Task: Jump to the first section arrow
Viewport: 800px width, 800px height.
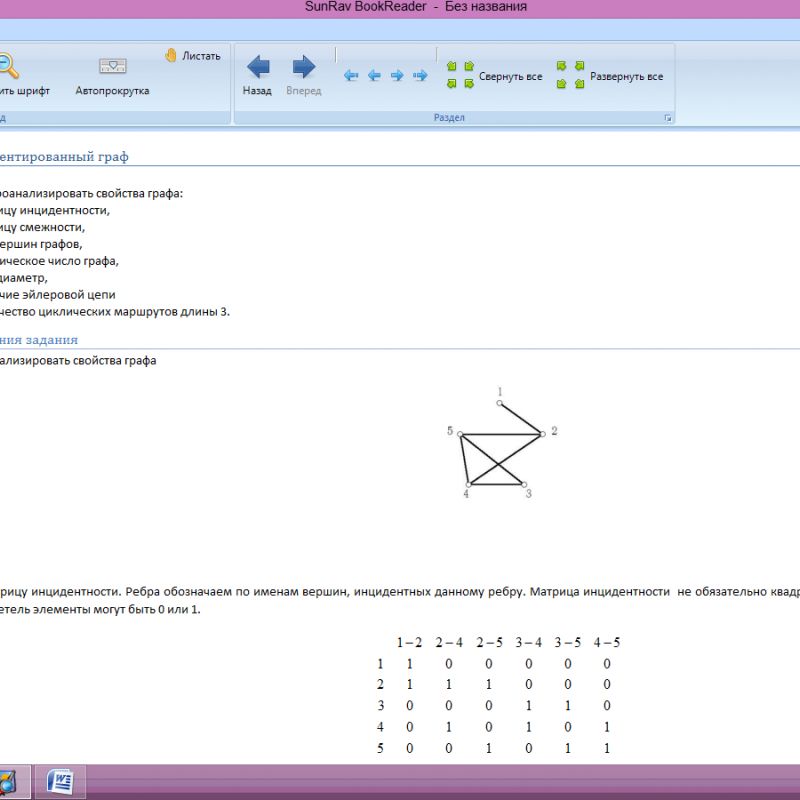Action: tap(351, 76)
